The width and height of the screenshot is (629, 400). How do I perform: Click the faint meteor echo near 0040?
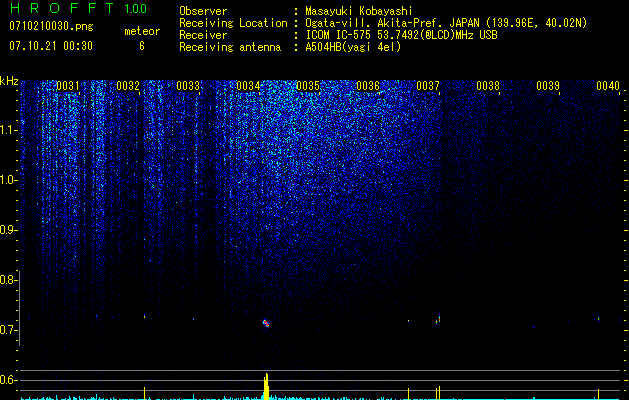click(x=598, y=319)
